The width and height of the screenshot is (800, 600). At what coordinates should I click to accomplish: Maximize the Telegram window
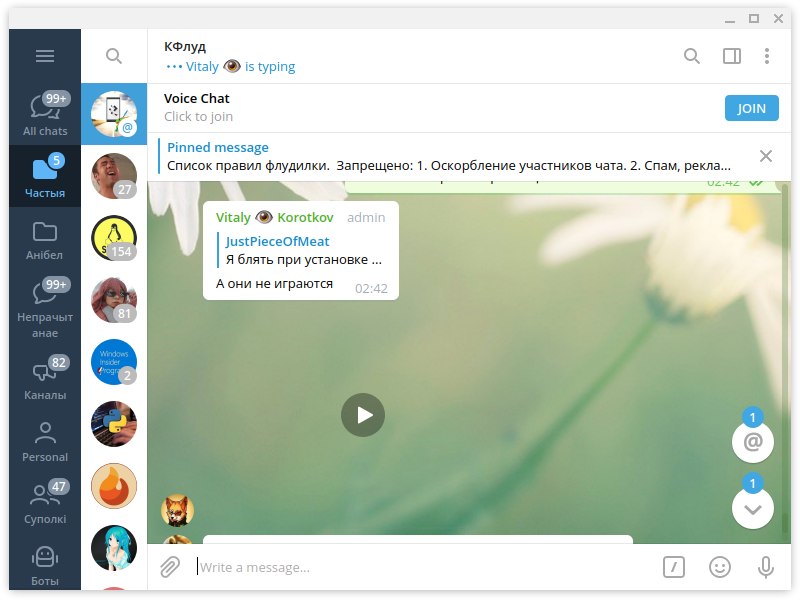click(x=754, y=19)
